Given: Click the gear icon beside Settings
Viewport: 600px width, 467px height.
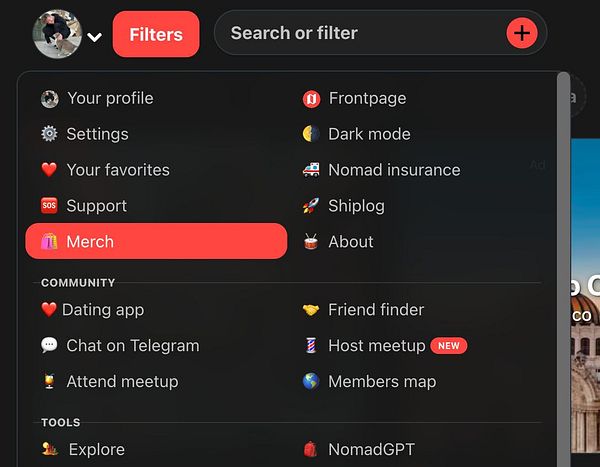Looking at the screenshot, I should [x=49, y=134].
